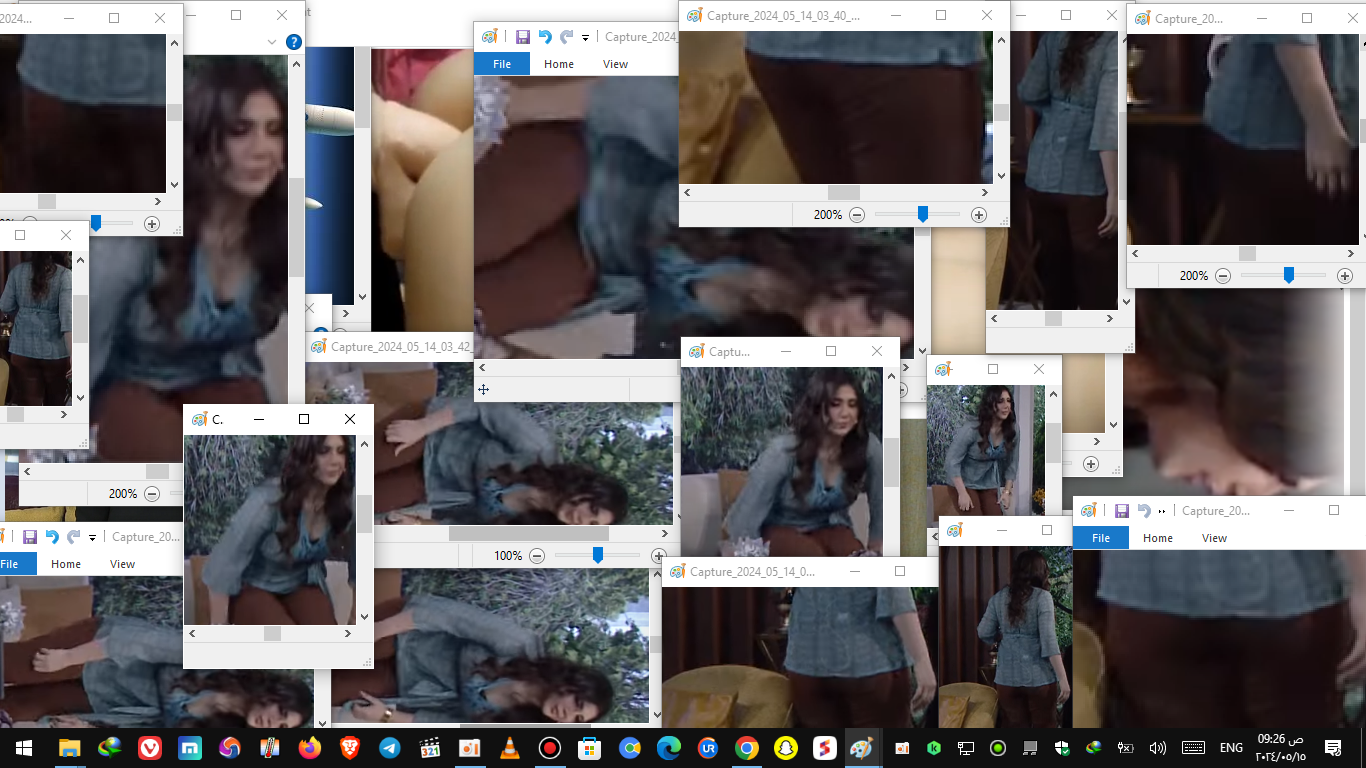Click the zoom slider in the 100% window
The image size is (1366, 768).
597,555
